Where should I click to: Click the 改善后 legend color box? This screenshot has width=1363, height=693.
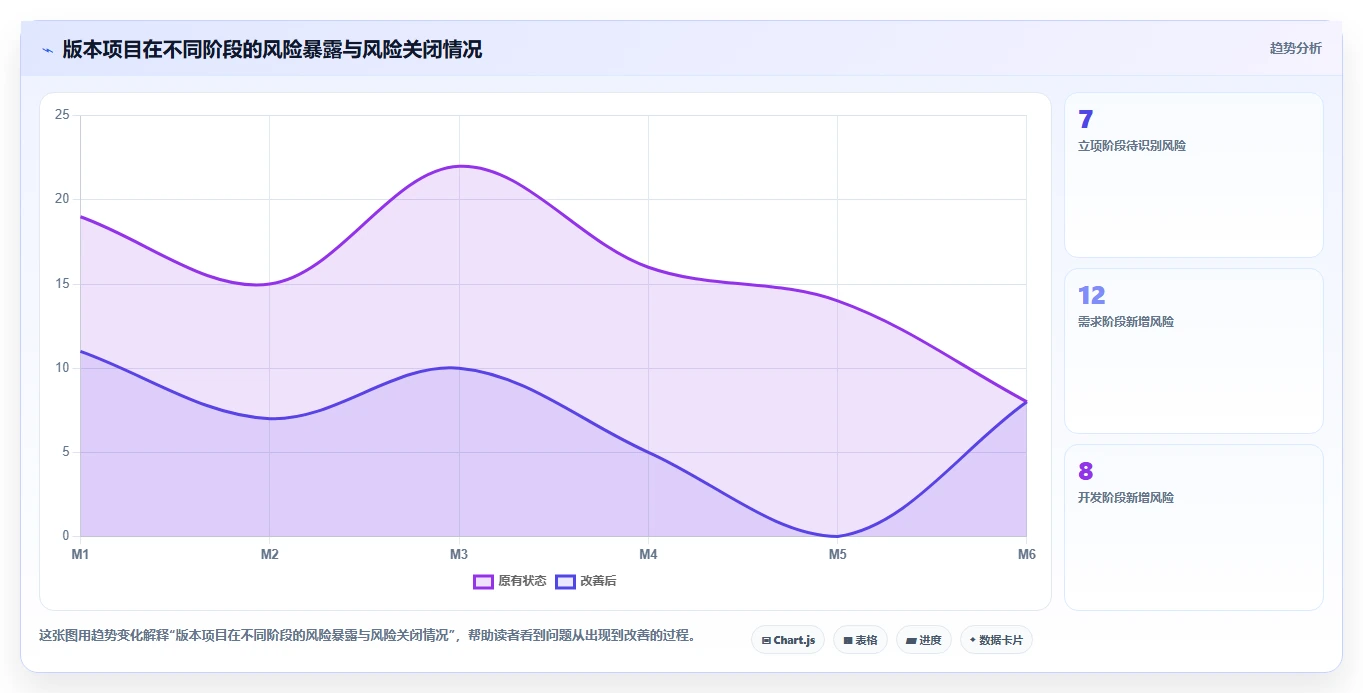click(x=566, y=581)
